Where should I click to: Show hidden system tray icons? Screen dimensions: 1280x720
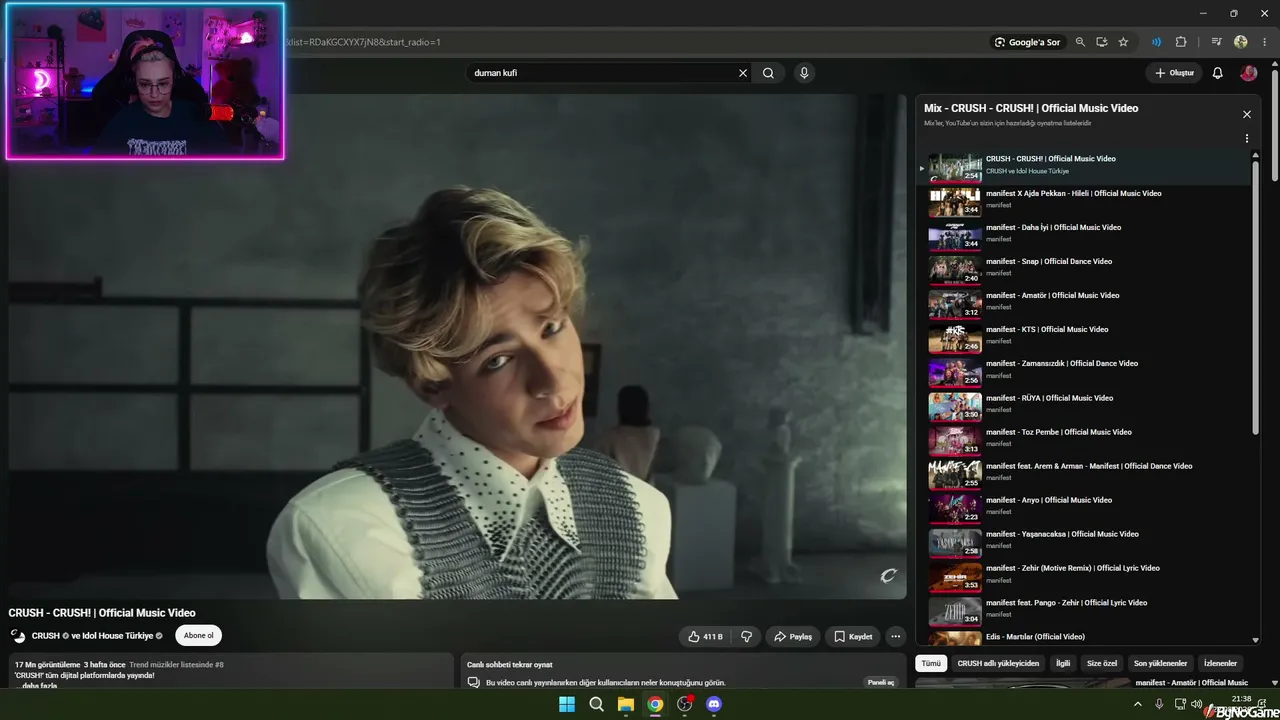[1137, 704]
